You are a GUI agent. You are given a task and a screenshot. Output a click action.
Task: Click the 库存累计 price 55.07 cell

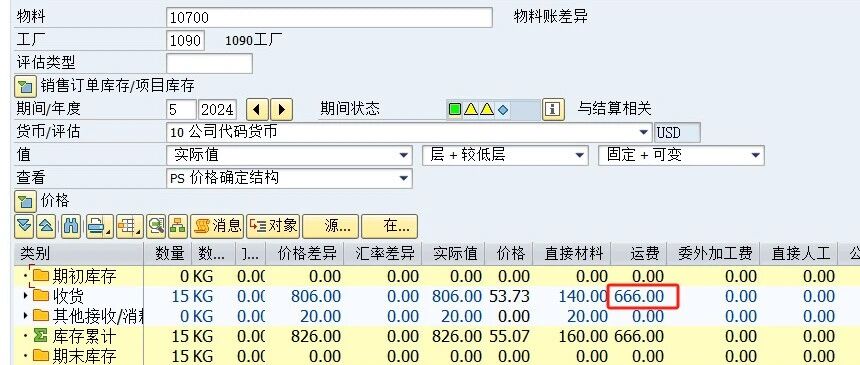coord(510,336)
